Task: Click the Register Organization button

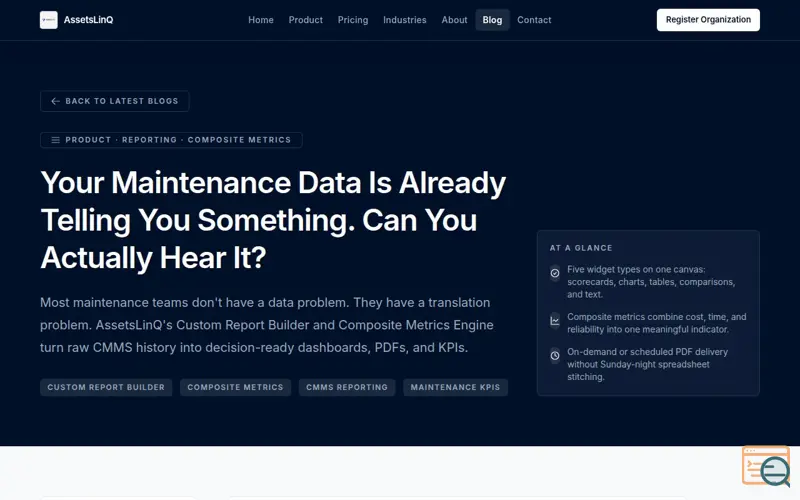Action: pyautogui.click(x=708, y=20)
